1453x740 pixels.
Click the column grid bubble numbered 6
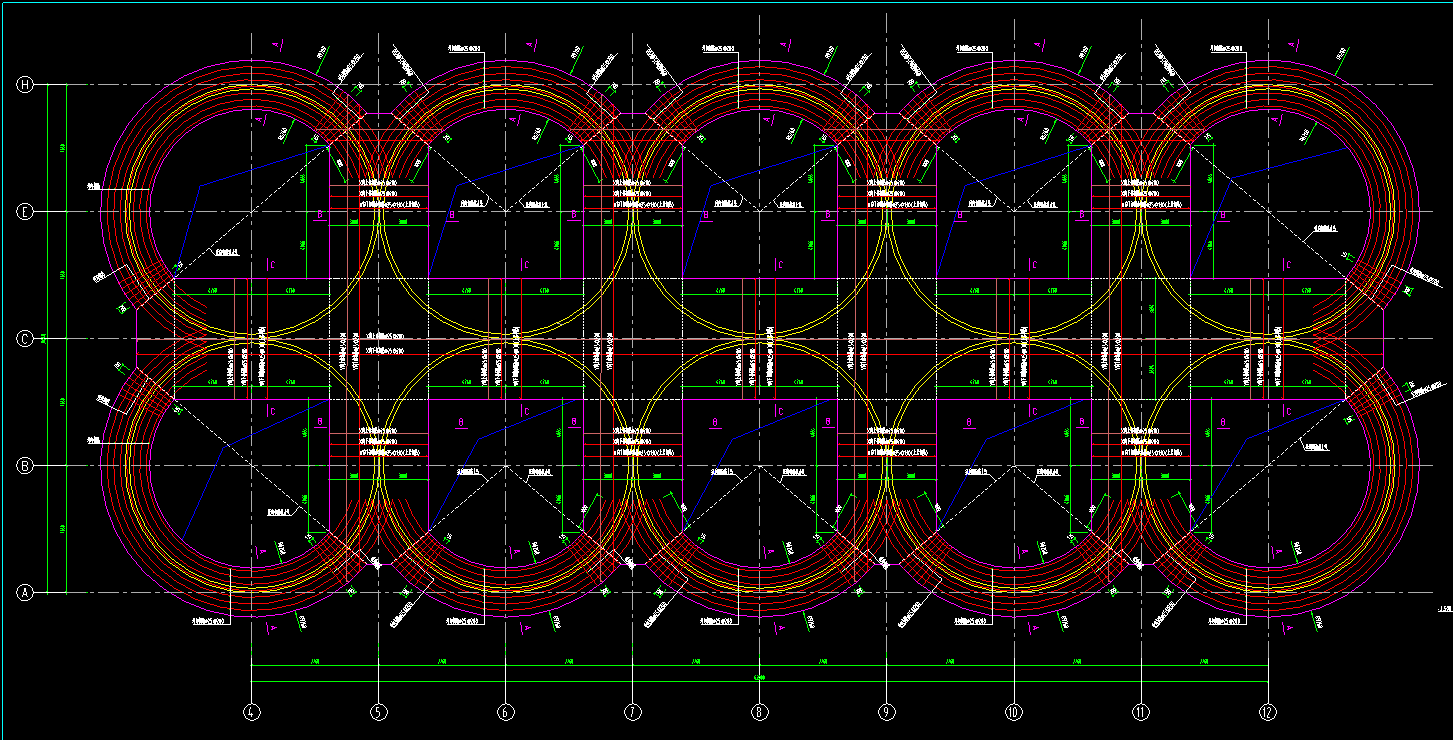coord(505,713)
